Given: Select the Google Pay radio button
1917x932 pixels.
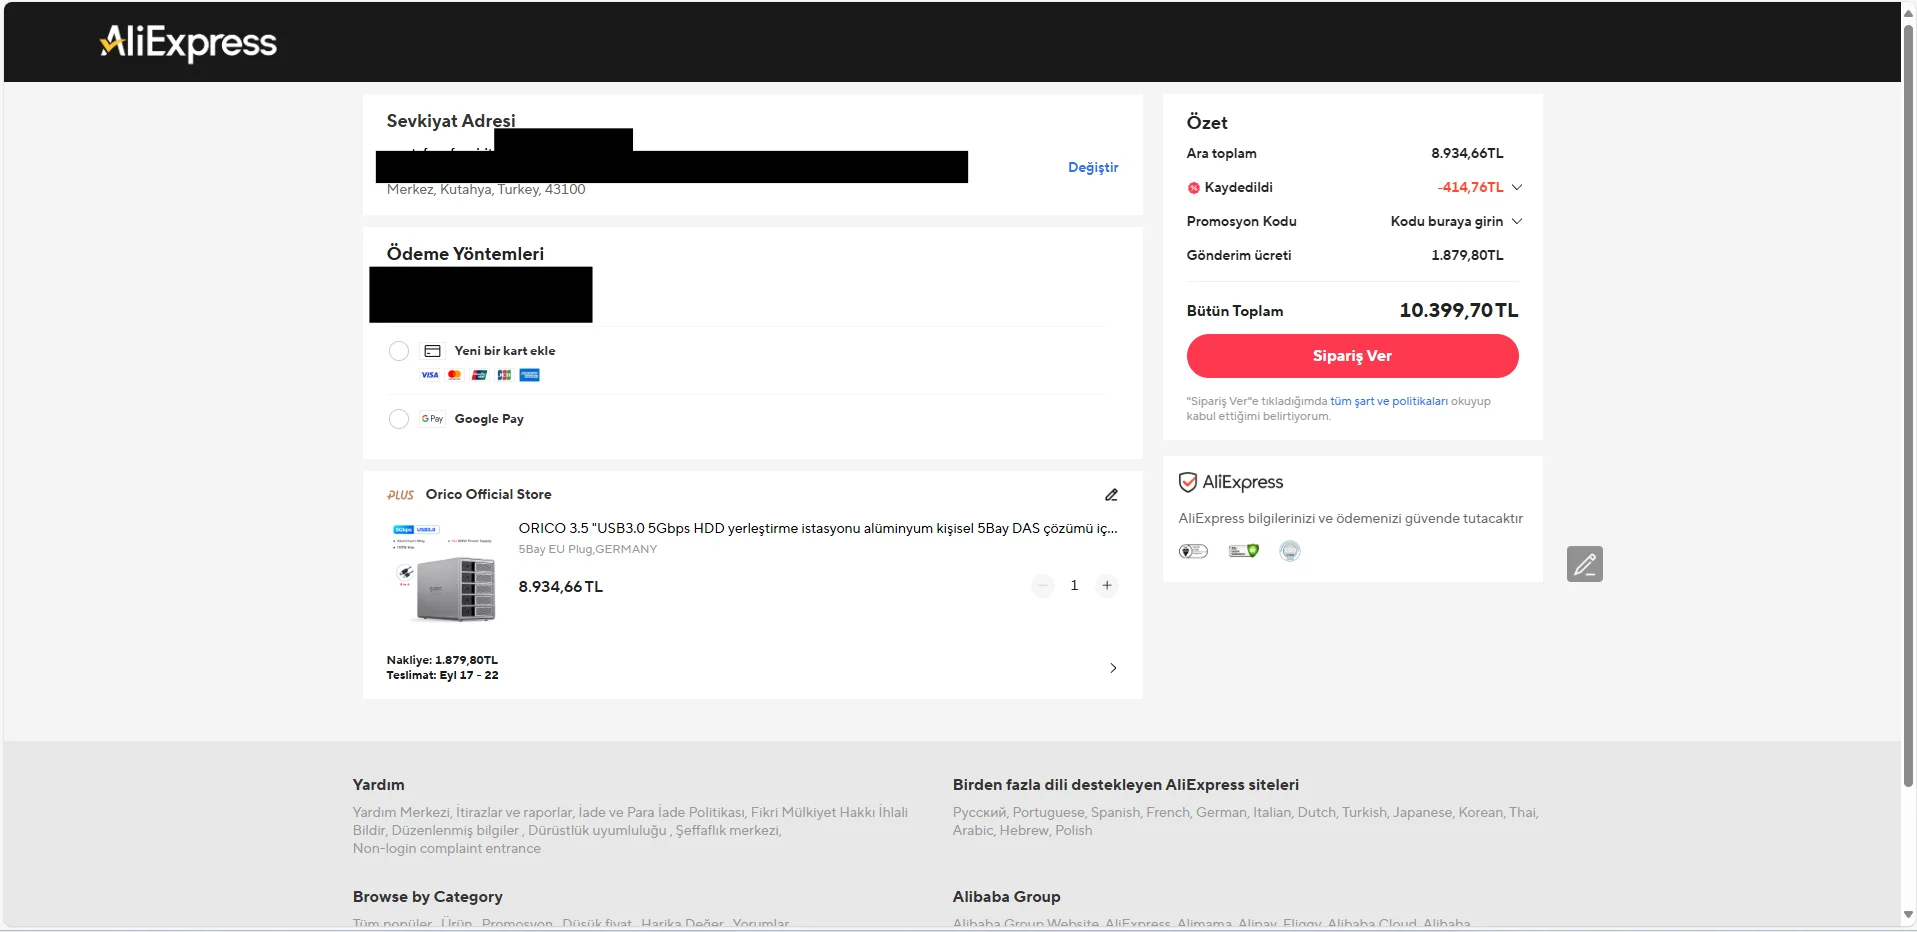Looking at the screenshot, I should (x=399, y=419).
